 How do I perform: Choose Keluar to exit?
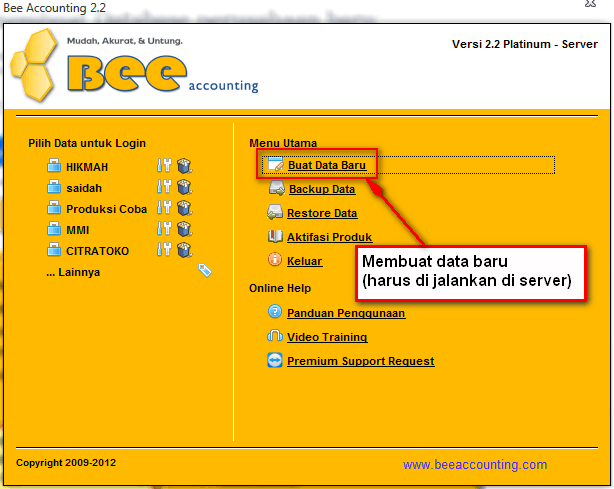click(305, 261)
